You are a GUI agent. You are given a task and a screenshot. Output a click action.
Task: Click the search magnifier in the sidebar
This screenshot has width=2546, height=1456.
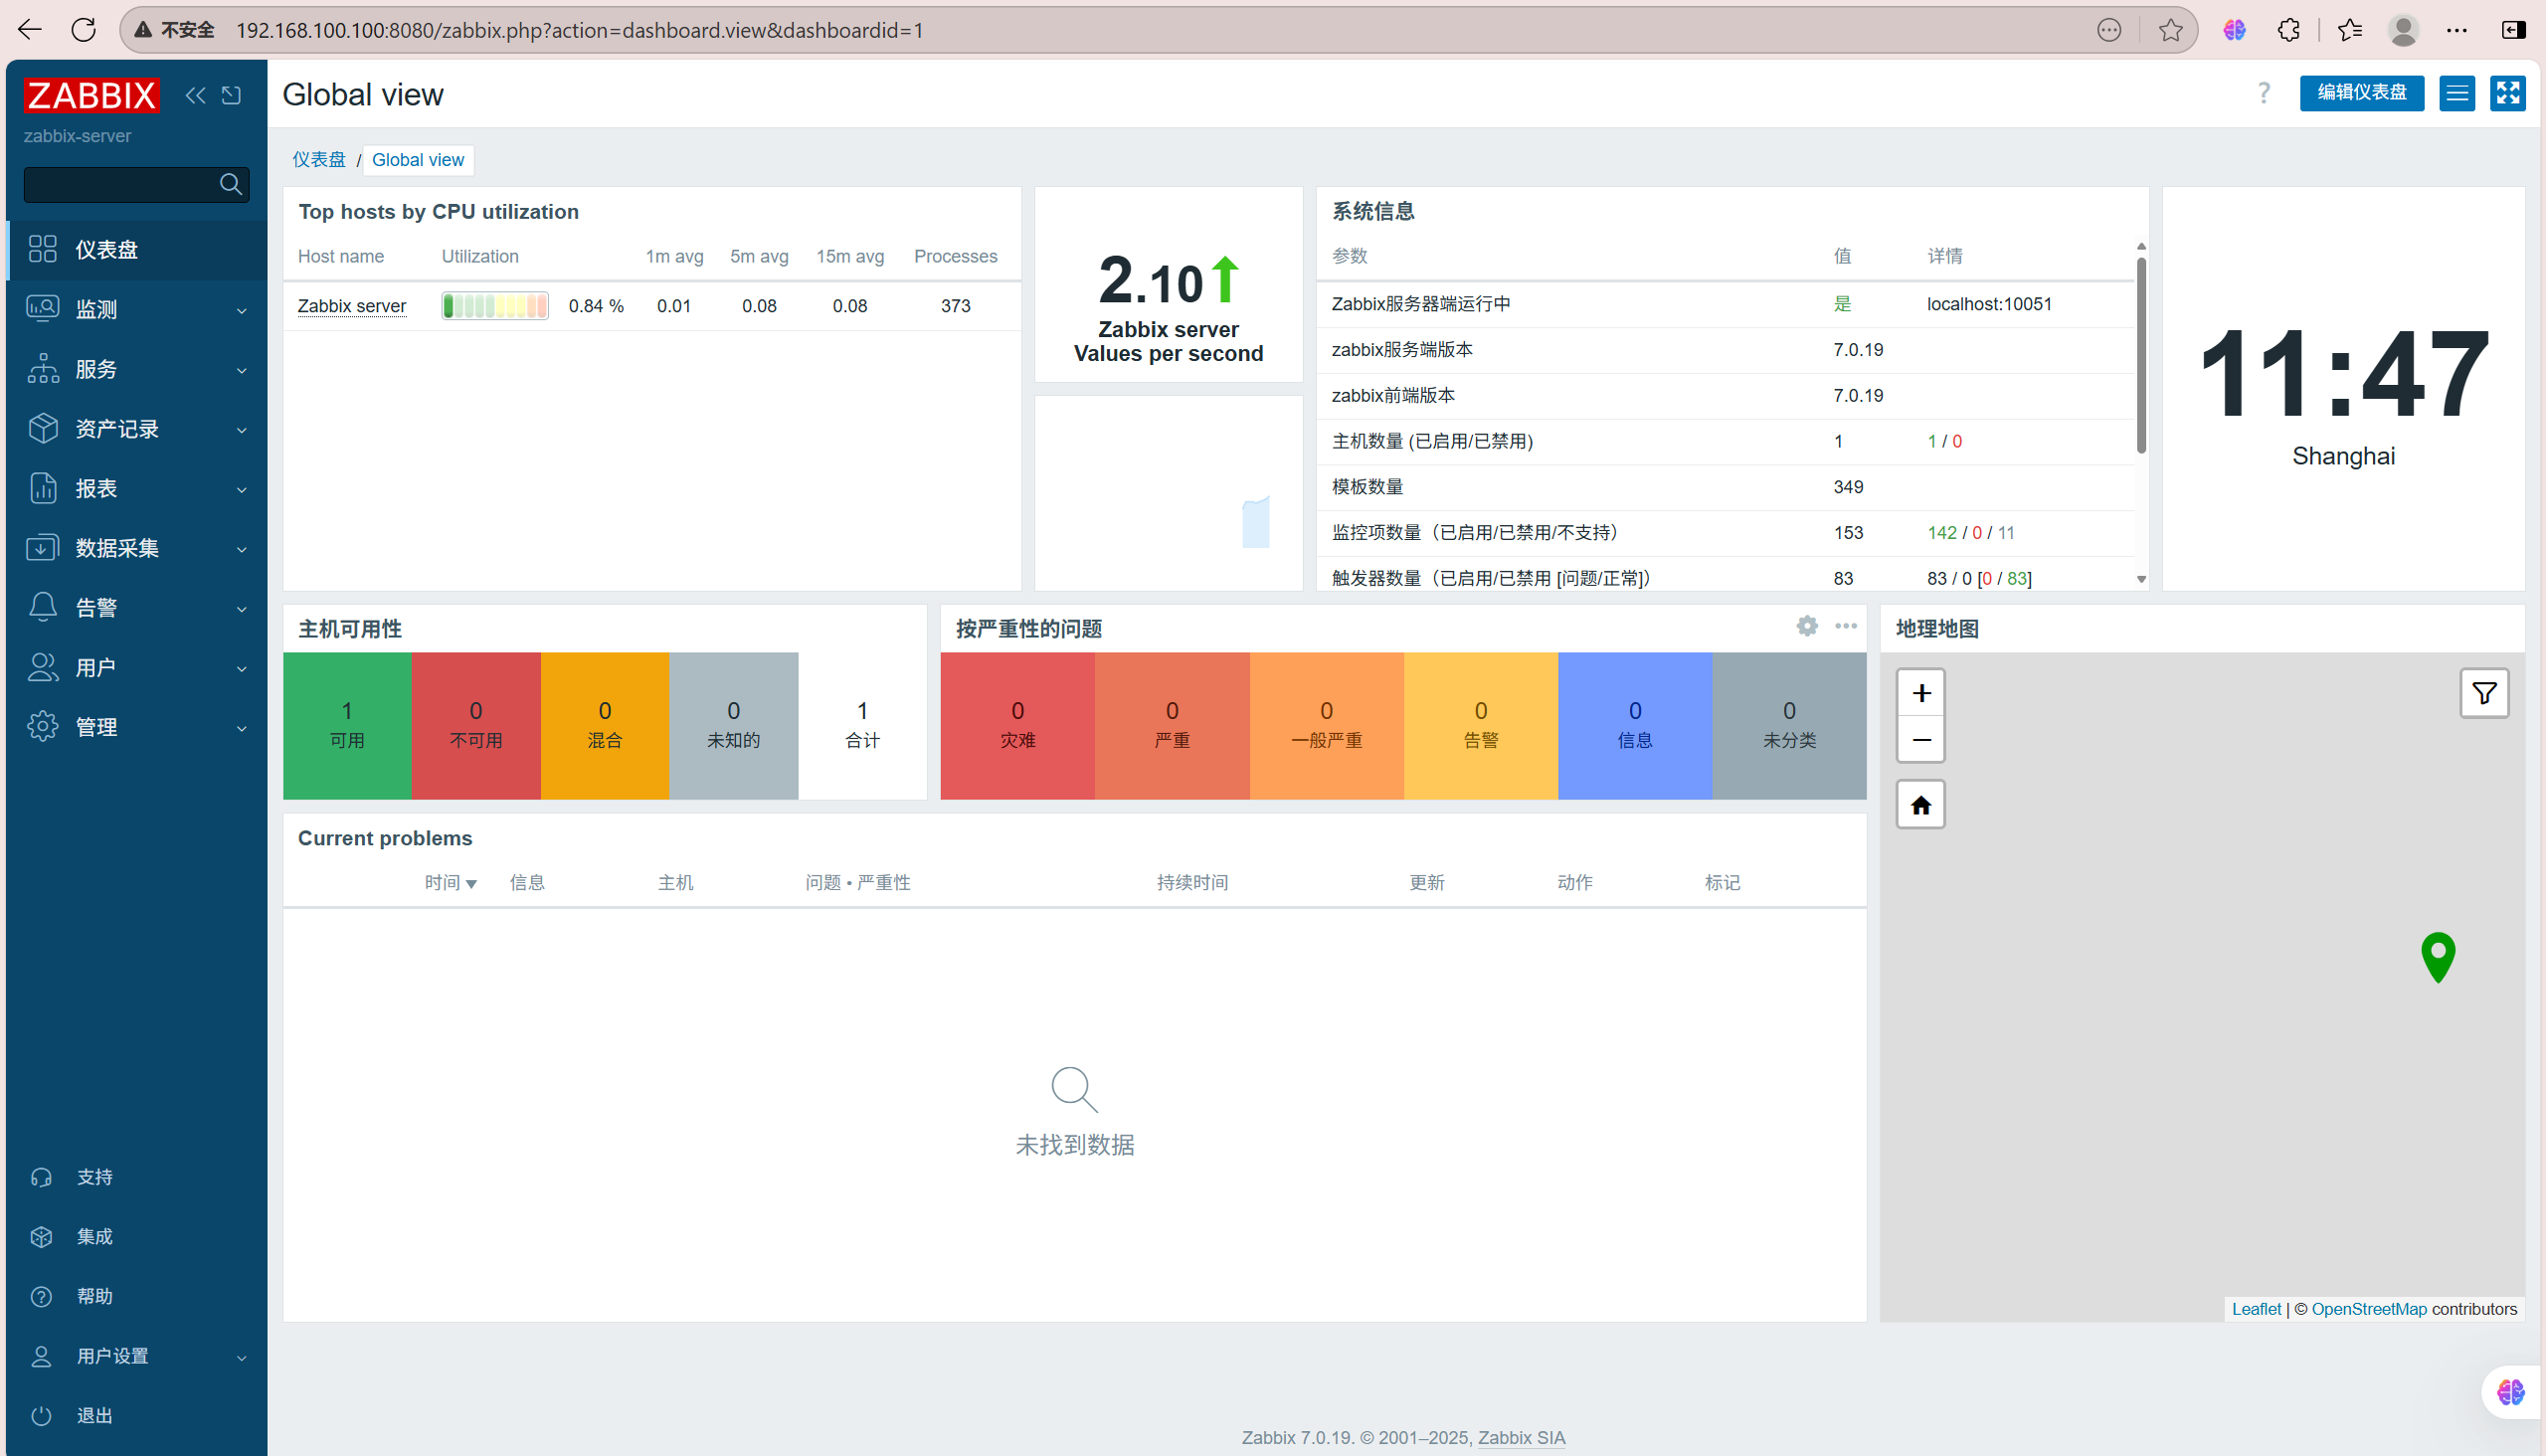point(230,184)
